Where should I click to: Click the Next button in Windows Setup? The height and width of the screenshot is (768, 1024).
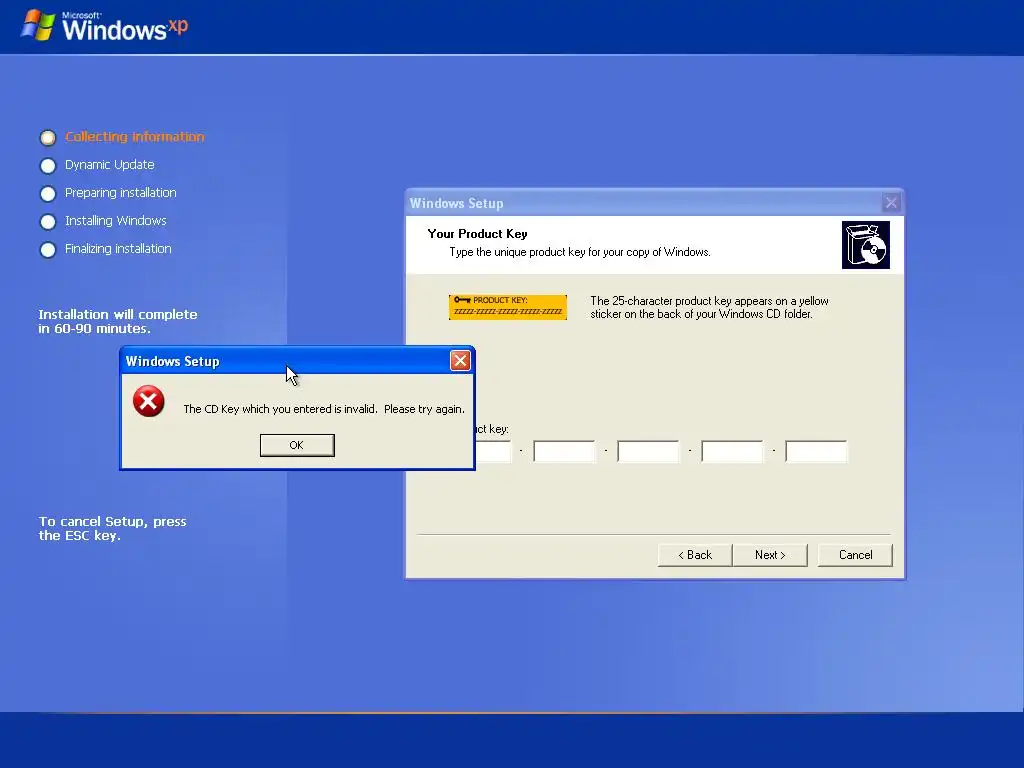770,555
